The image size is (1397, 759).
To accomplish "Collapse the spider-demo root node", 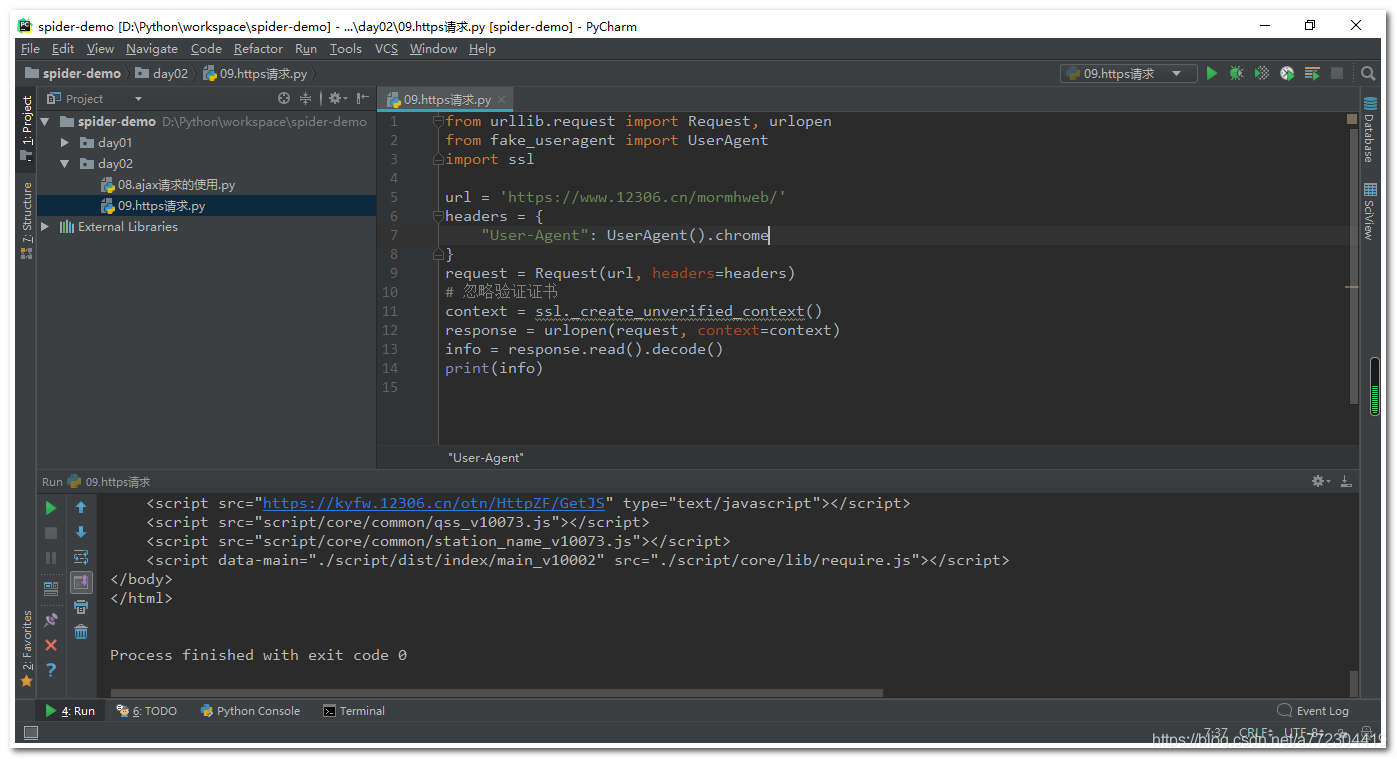I will pos(45,121).
